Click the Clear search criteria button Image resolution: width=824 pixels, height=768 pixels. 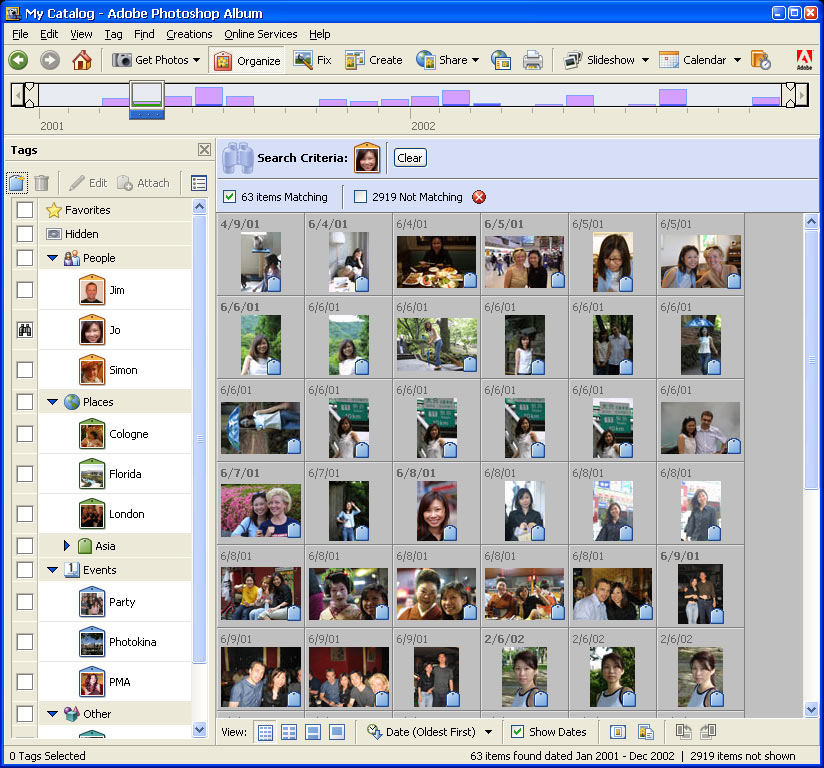(x=410, y=158)
